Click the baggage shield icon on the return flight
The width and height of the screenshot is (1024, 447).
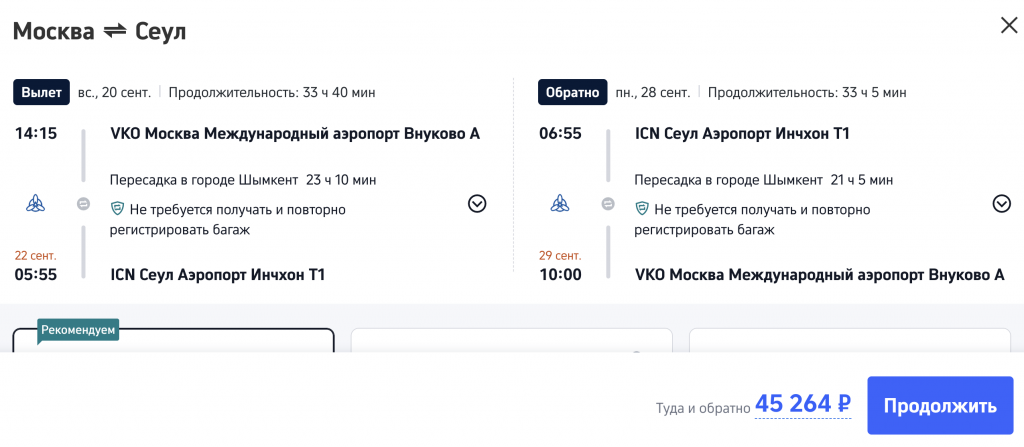pos(642,210)
